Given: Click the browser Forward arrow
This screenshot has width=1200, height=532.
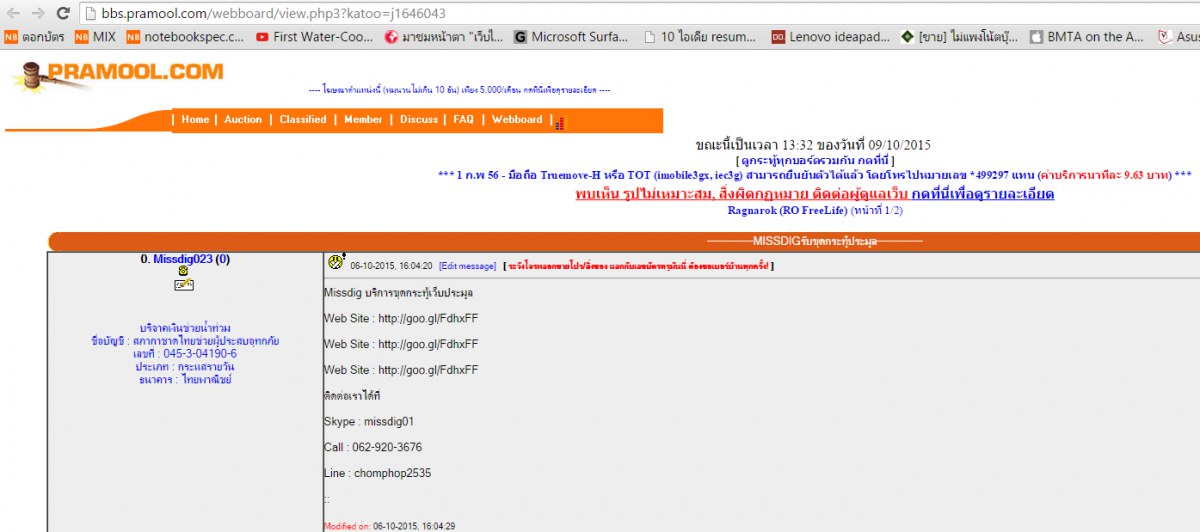Looking at the screenshot, I should [38, 13].
